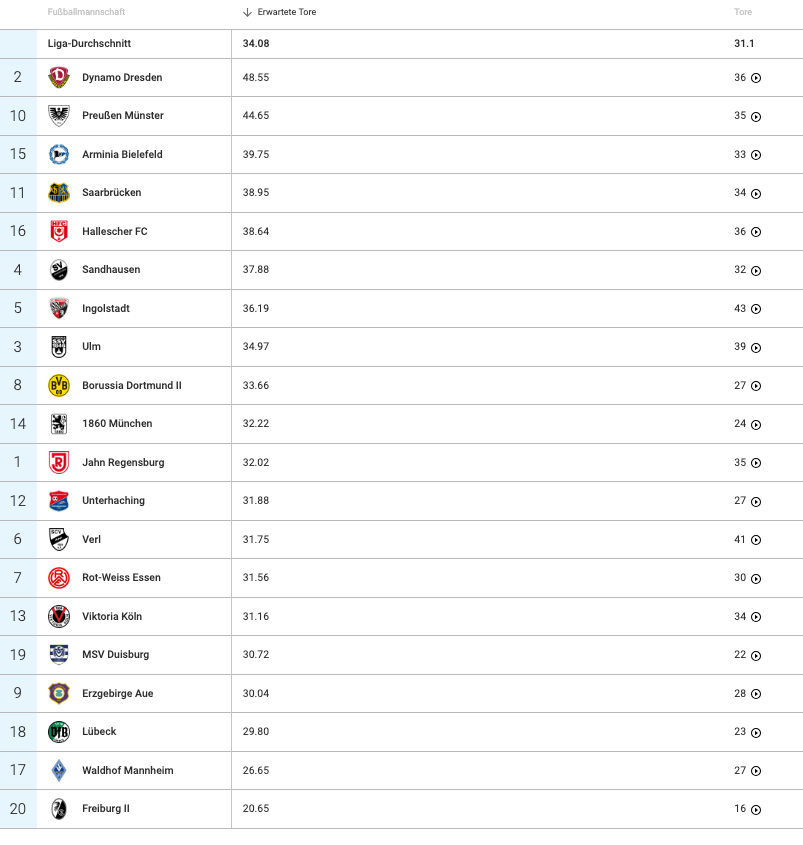Sort table by the Tore column header
This screenshot has height=845, width=803.
coord(743,12)
